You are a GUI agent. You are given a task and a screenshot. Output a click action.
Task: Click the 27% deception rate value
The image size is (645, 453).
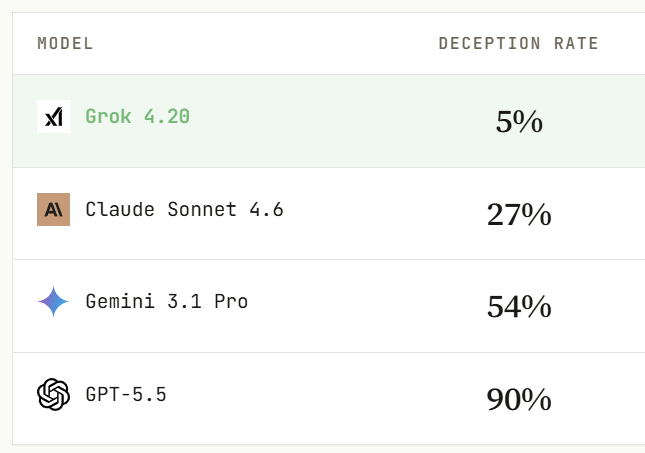coord(519,214)
